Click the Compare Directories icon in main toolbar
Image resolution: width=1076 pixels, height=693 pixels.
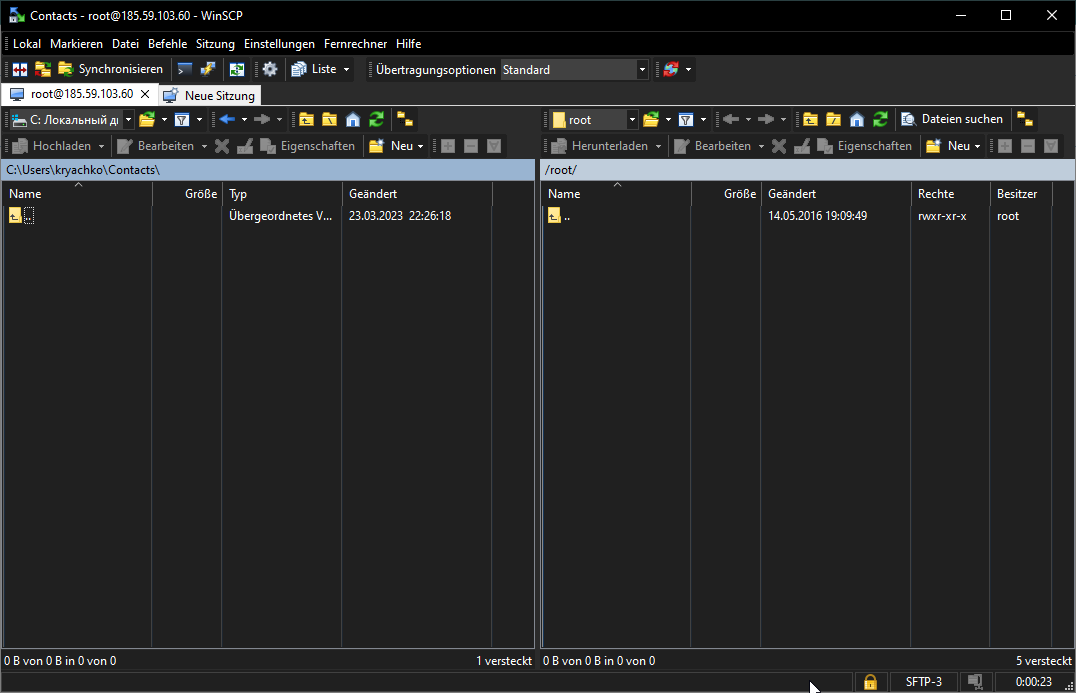[20, 69]
